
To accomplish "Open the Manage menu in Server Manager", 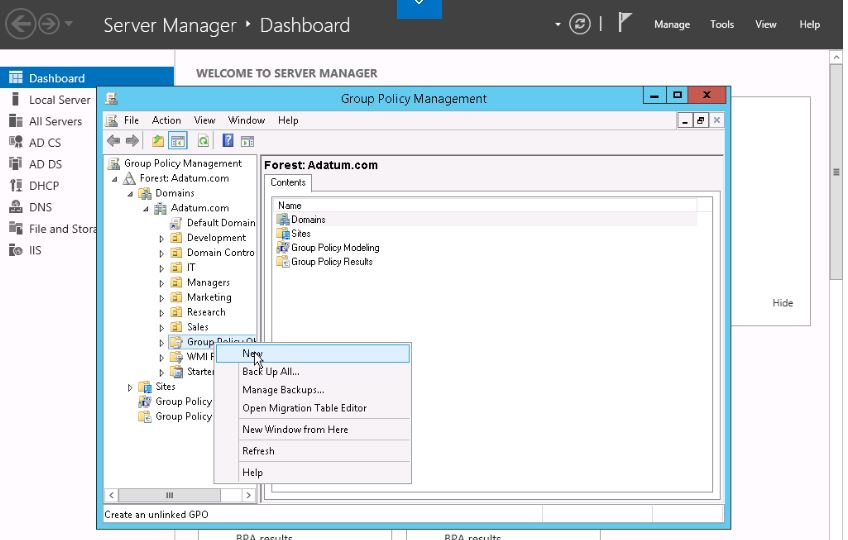I will pos(672,24).
